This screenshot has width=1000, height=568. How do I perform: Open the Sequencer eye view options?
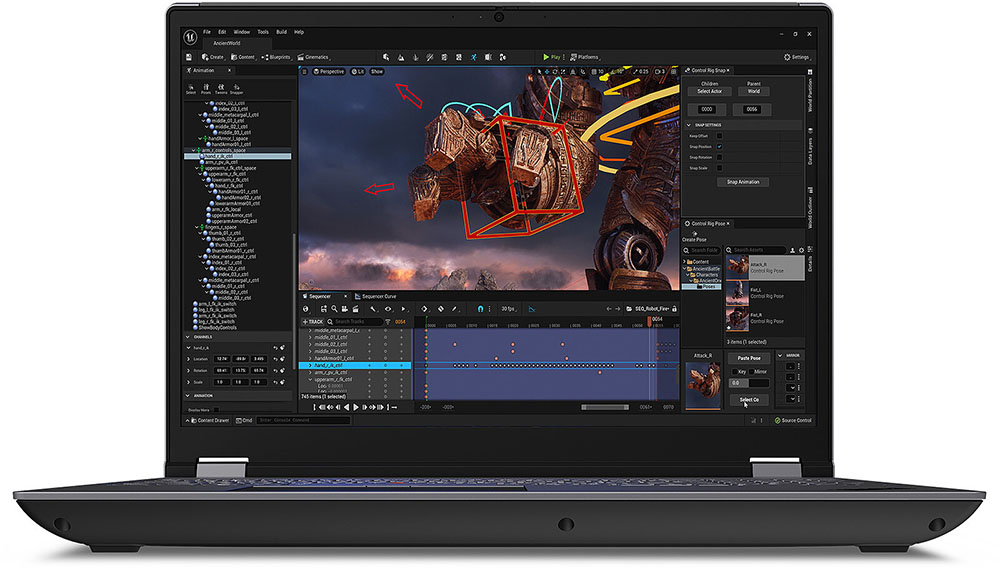pos(388,309)
